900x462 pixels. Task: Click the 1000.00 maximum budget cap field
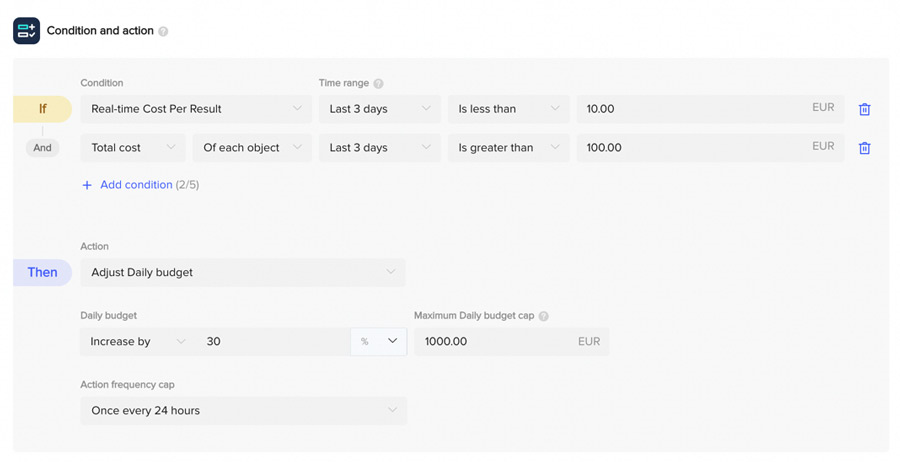coord(495,342)
